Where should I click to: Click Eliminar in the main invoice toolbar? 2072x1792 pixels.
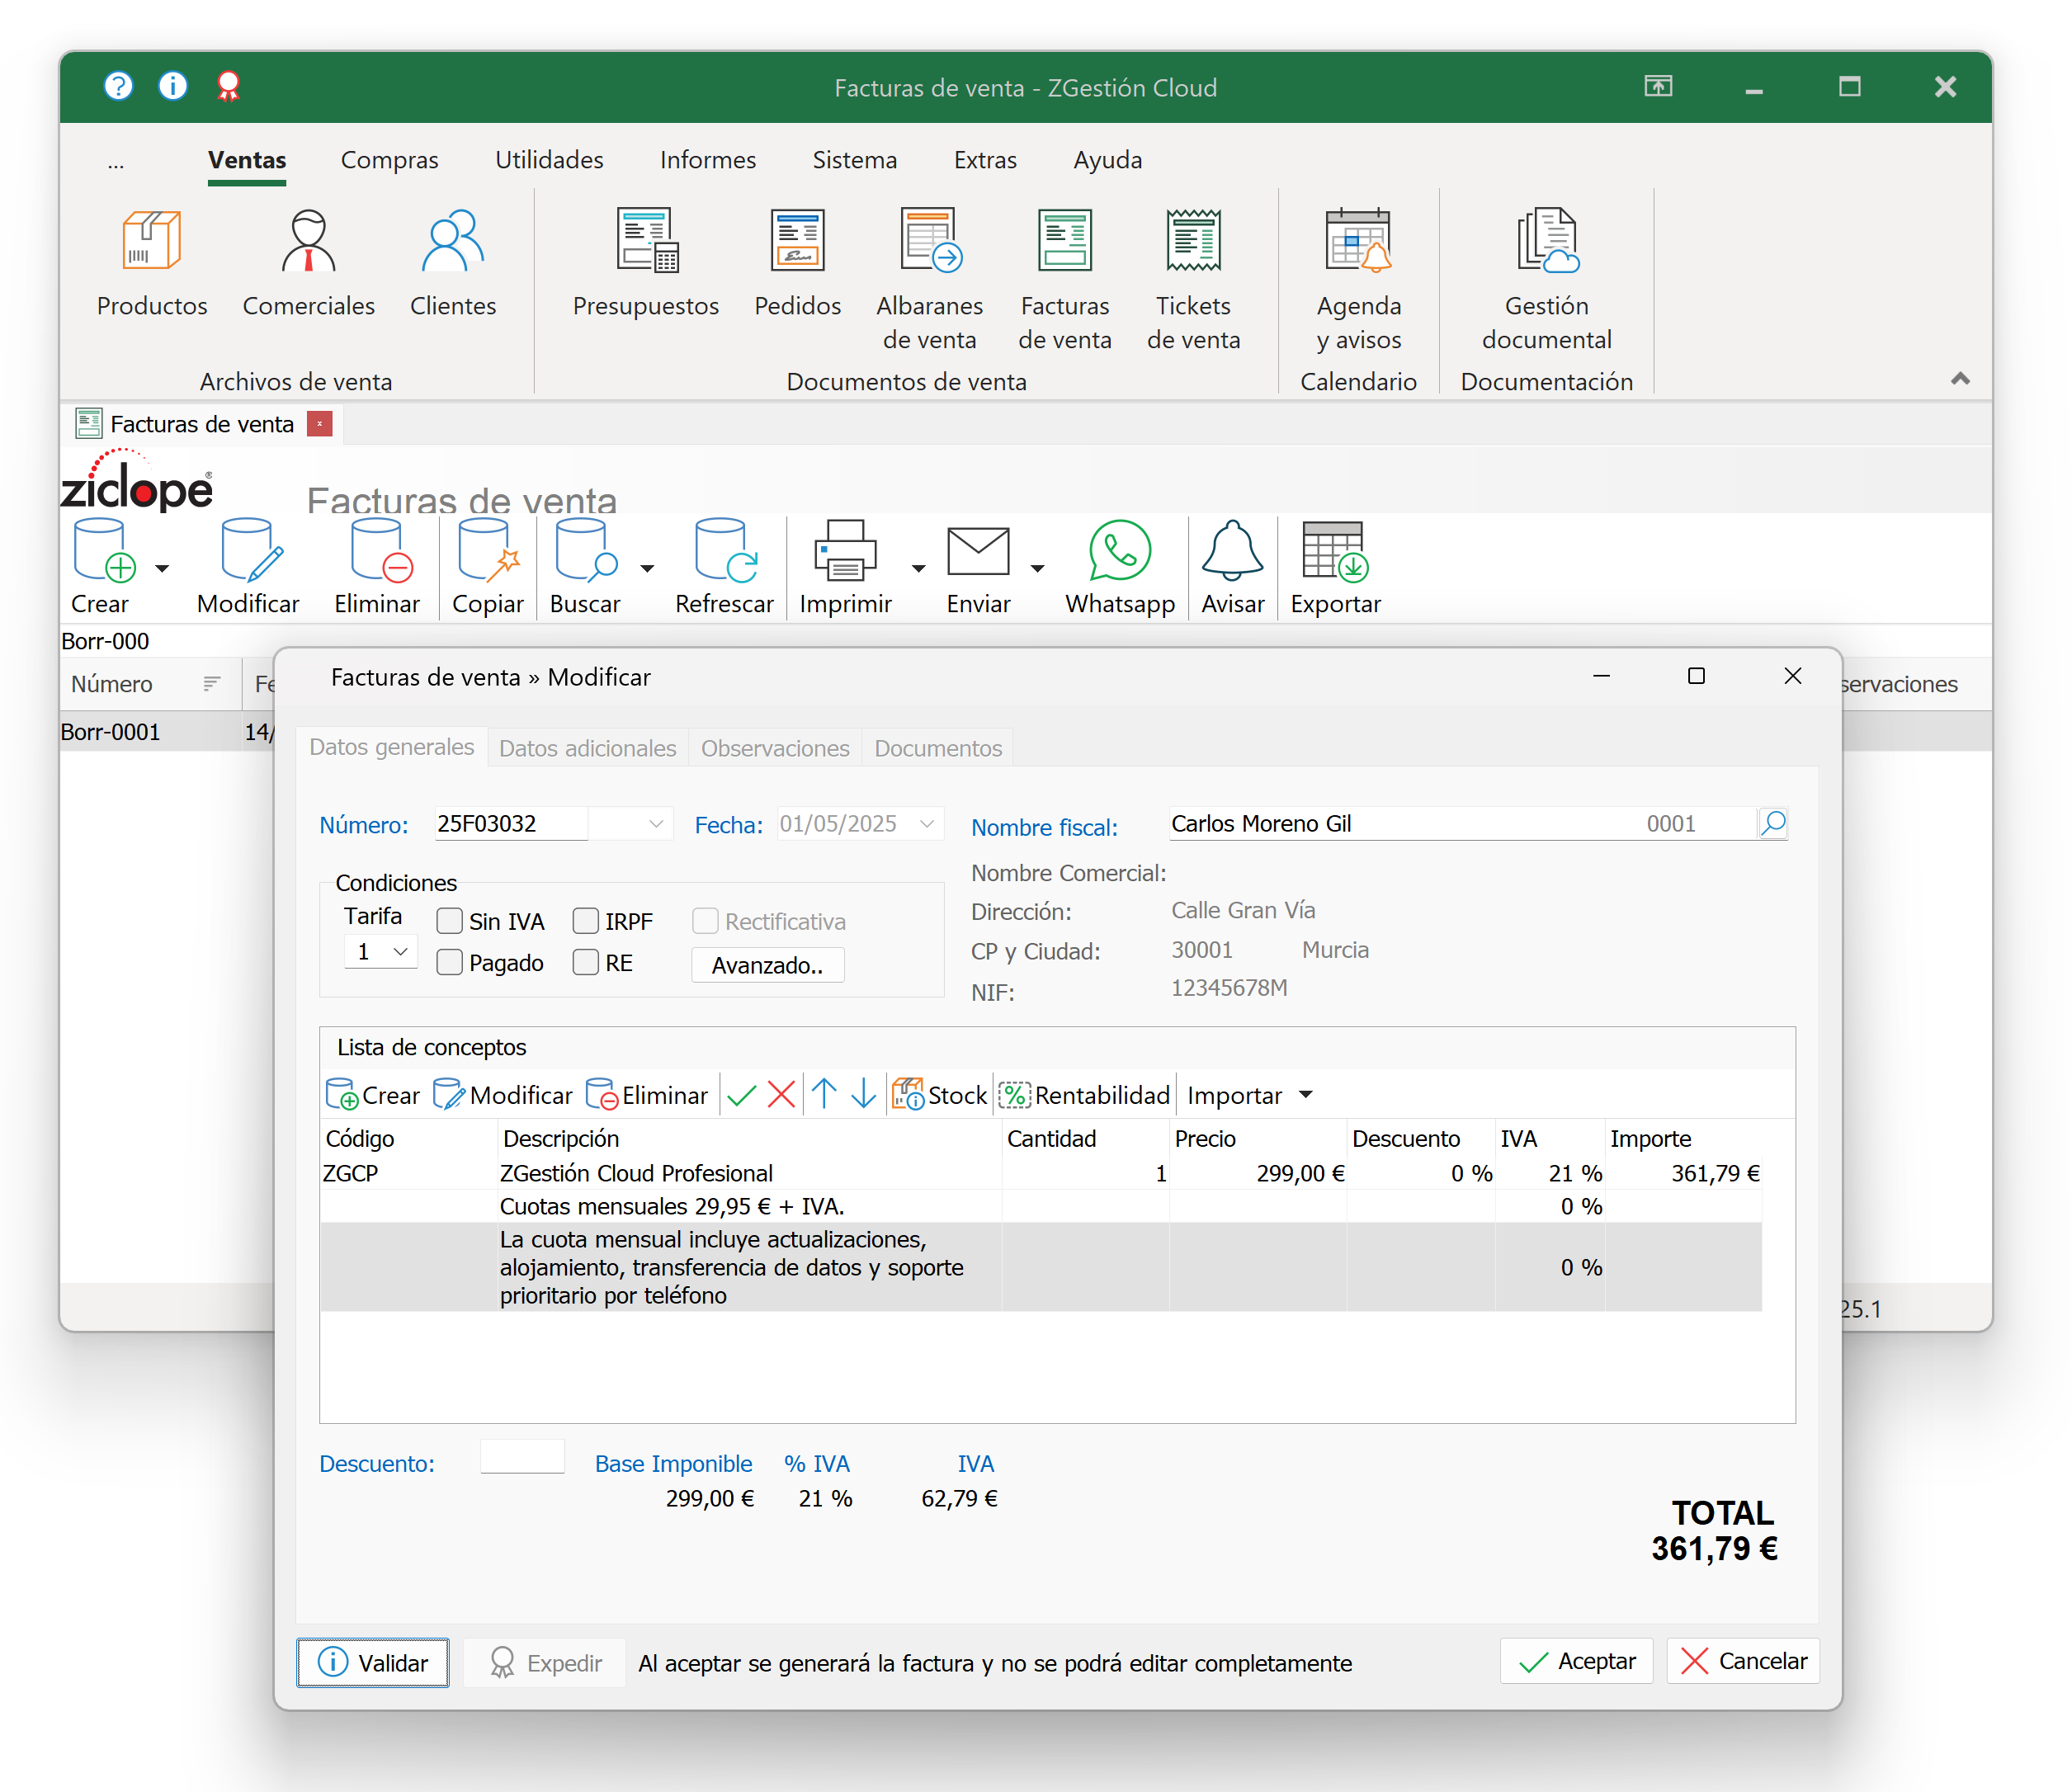(x=377, y=566)
